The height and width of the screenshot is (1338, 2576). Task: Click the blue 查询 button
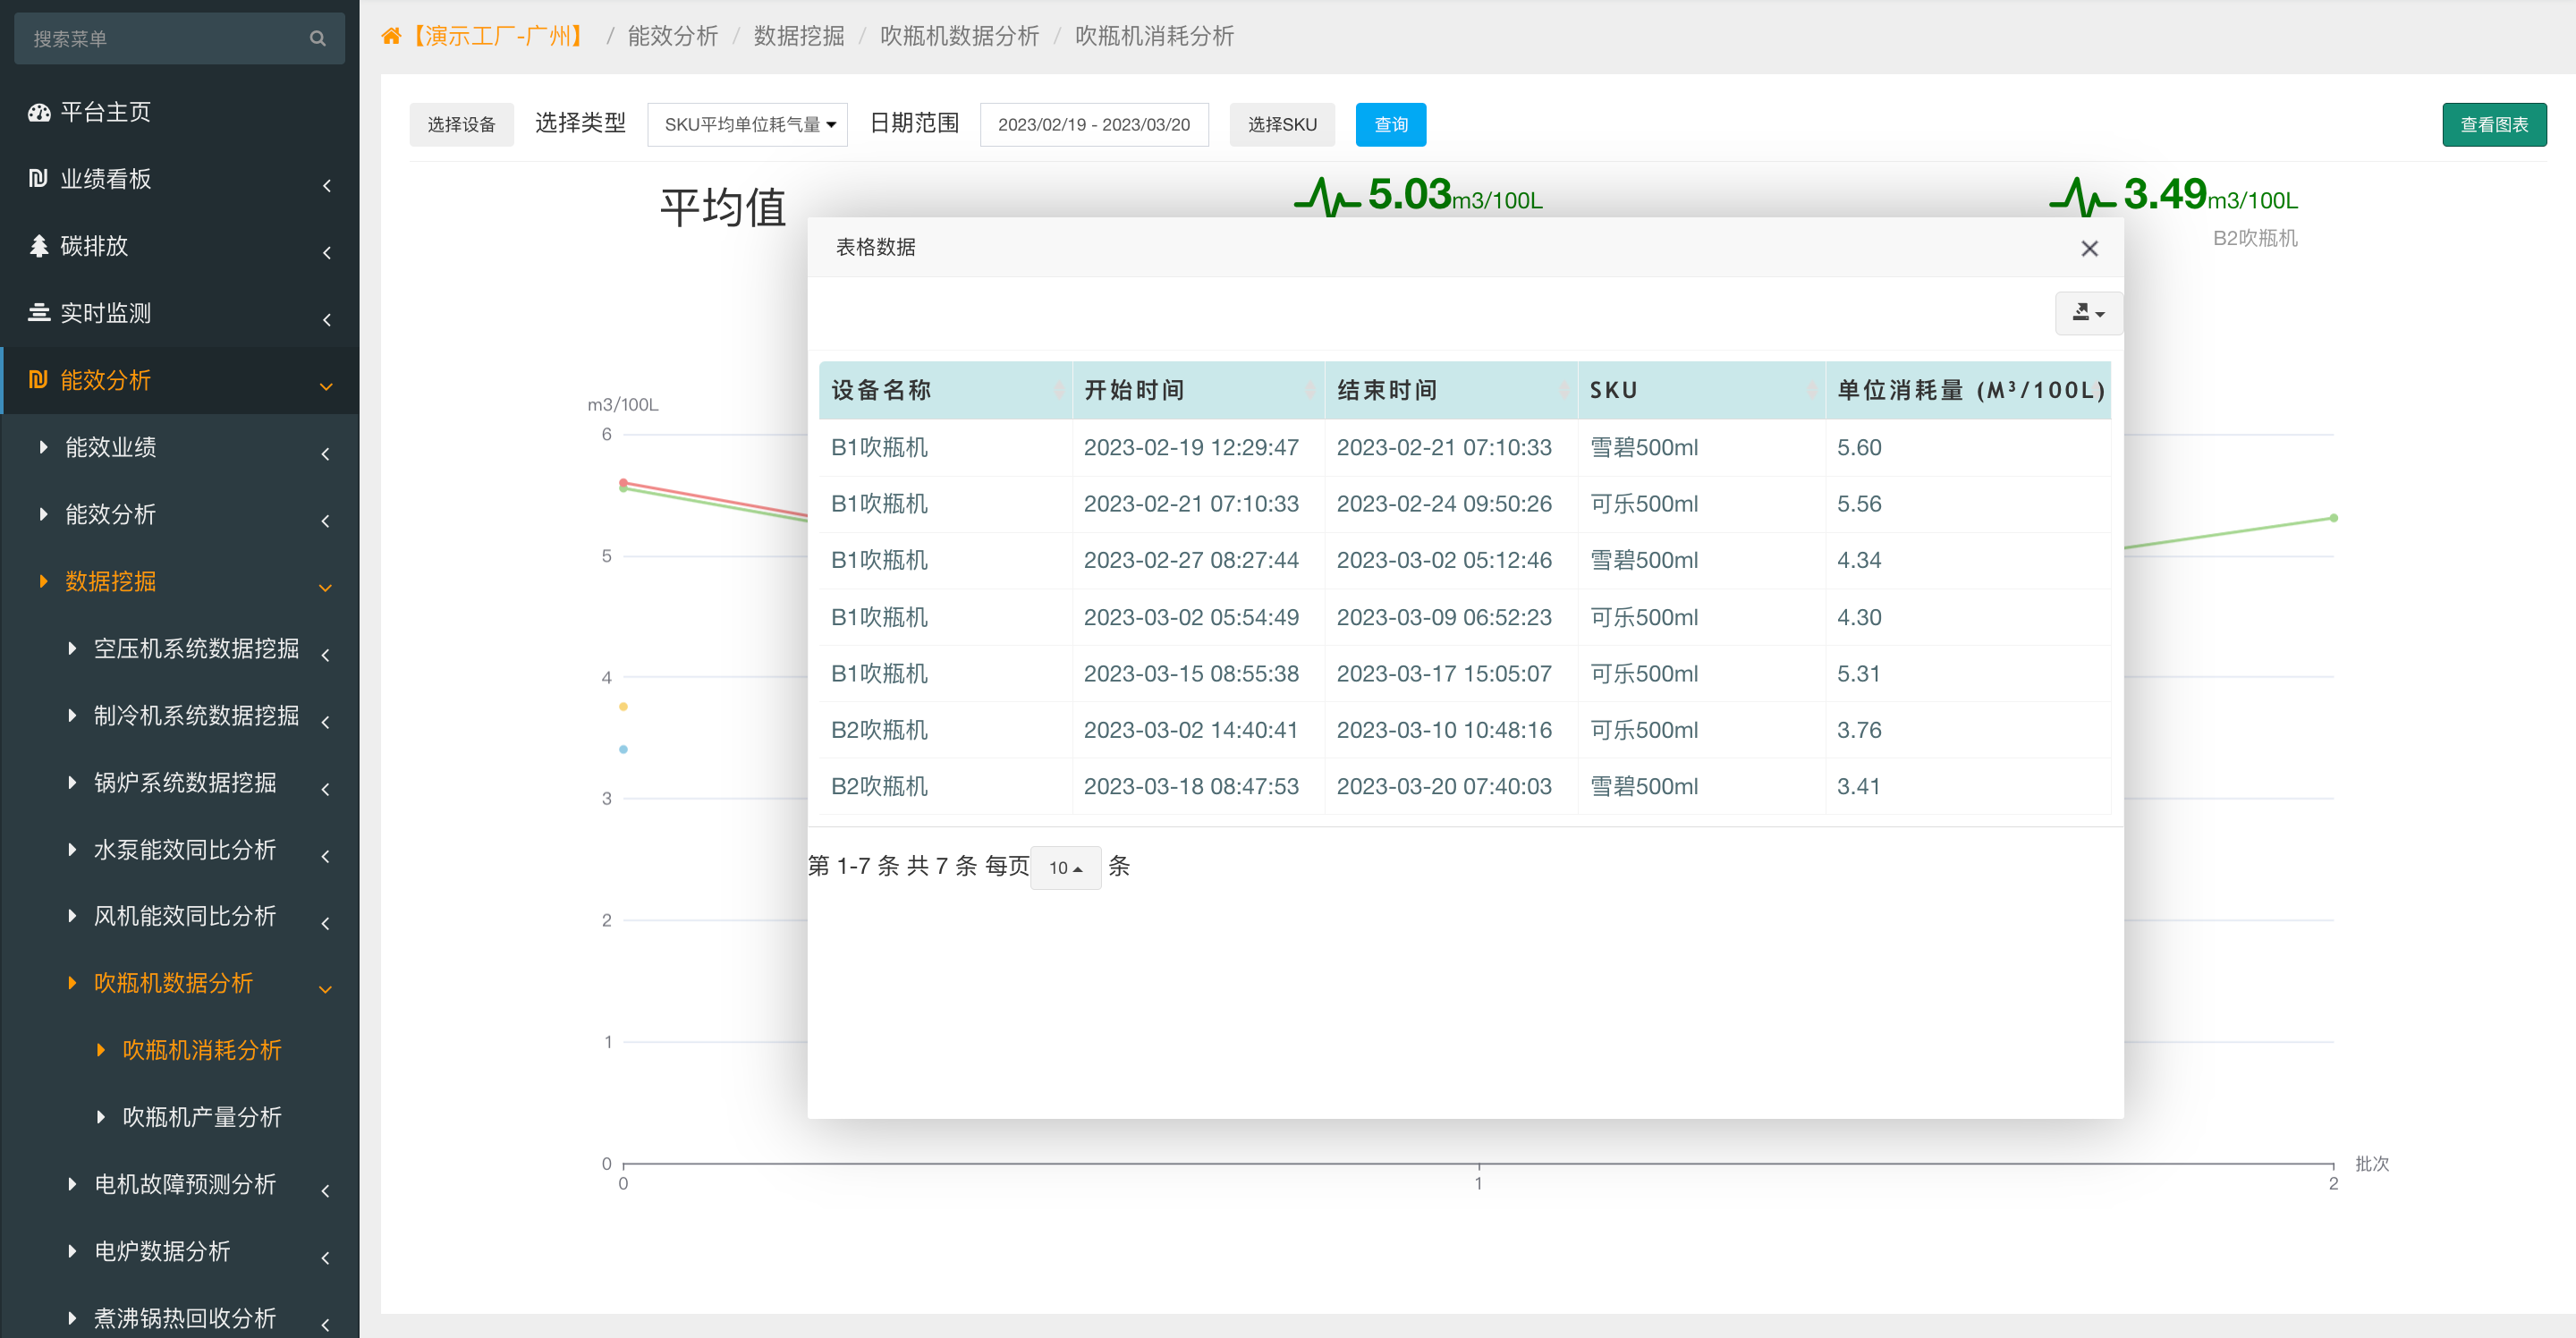click(1391, 125)
